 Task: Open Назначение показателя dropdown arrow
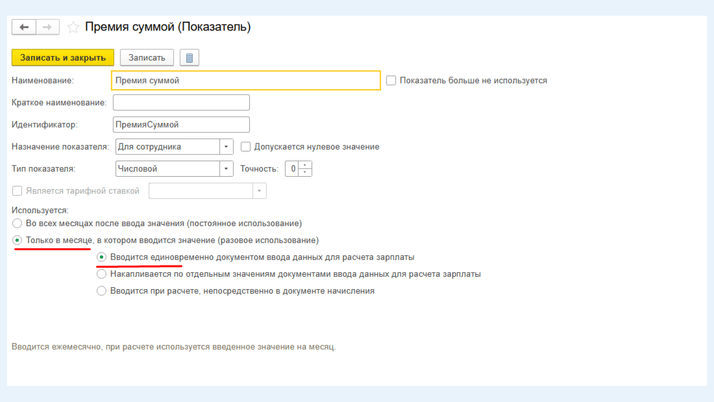(226, 147)
